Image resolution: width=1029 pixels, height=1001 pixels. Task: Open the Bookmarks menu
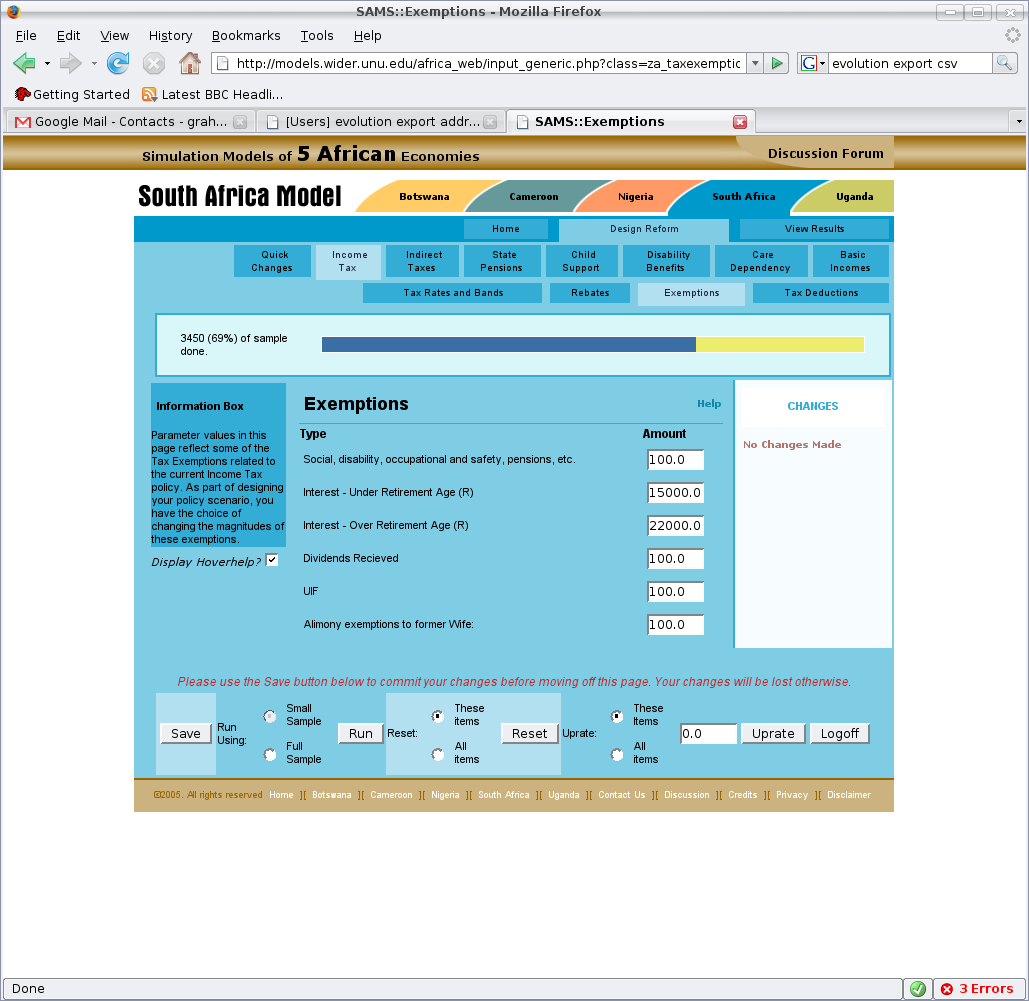point(243,35)
